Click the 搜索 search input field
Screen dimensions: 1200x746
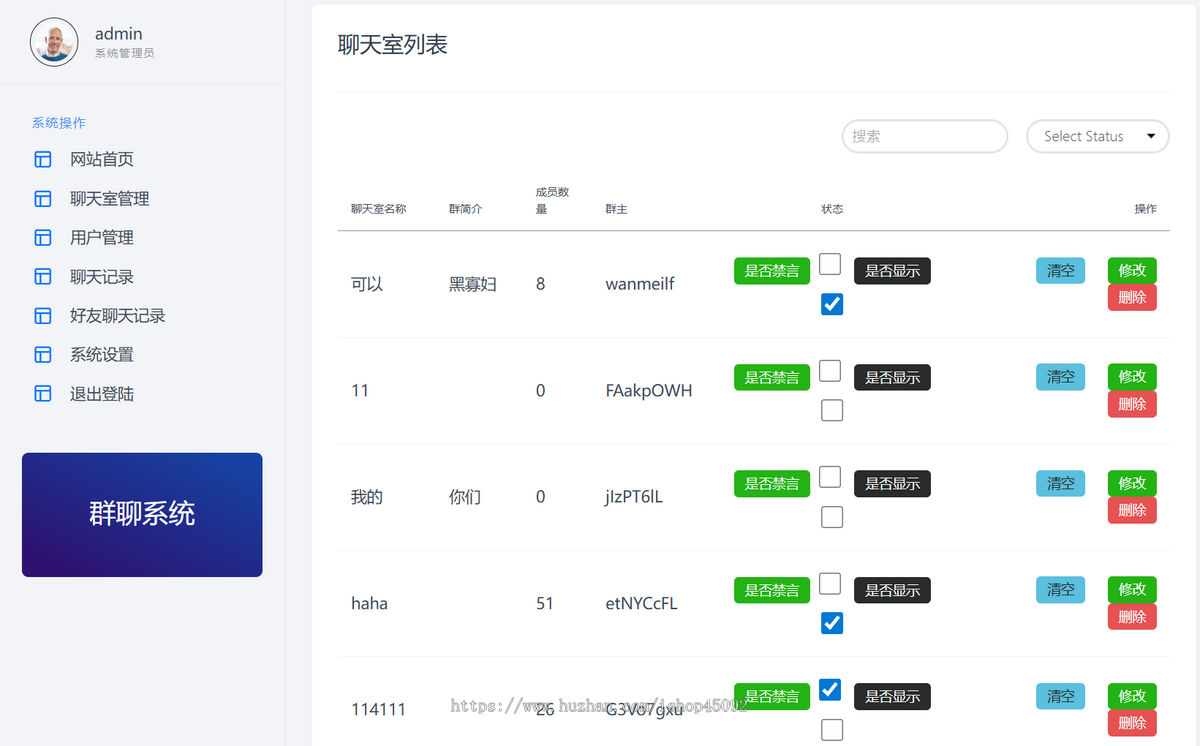point(925,136)
